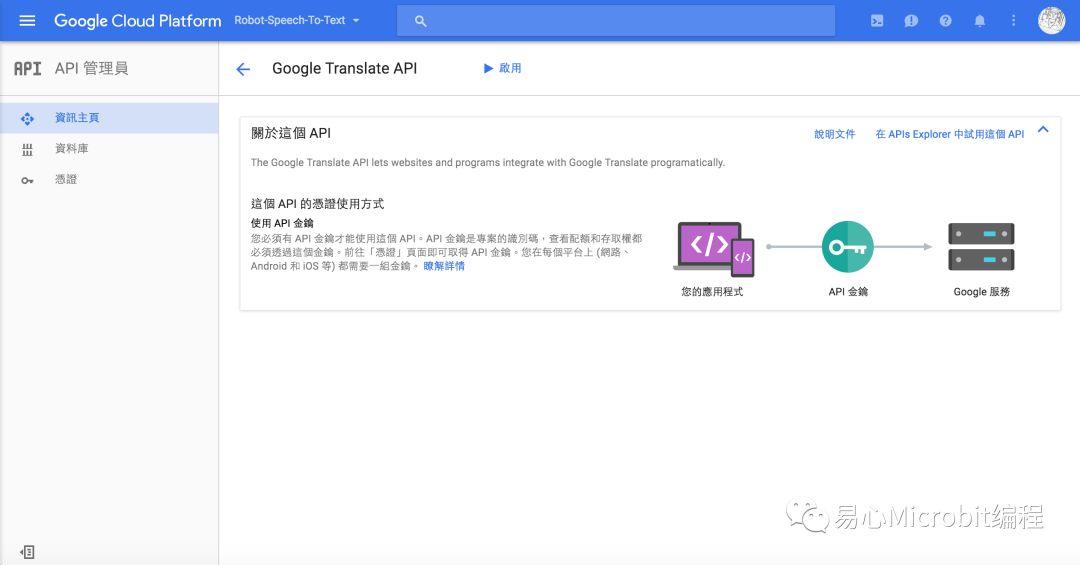Viewport: 1080px width, 565px height.
Task: Click the 使用 API 金鑰 subheading
Action: coord(282,223)
